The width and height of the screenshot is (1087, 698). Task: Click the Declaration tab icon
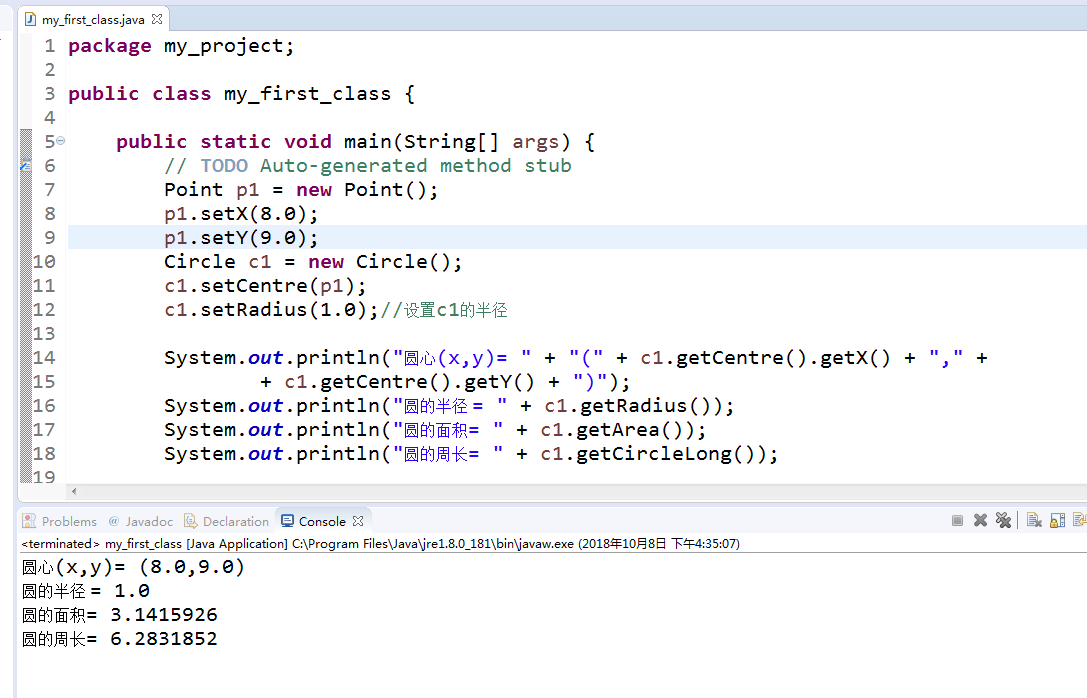(x=191, y=521)
